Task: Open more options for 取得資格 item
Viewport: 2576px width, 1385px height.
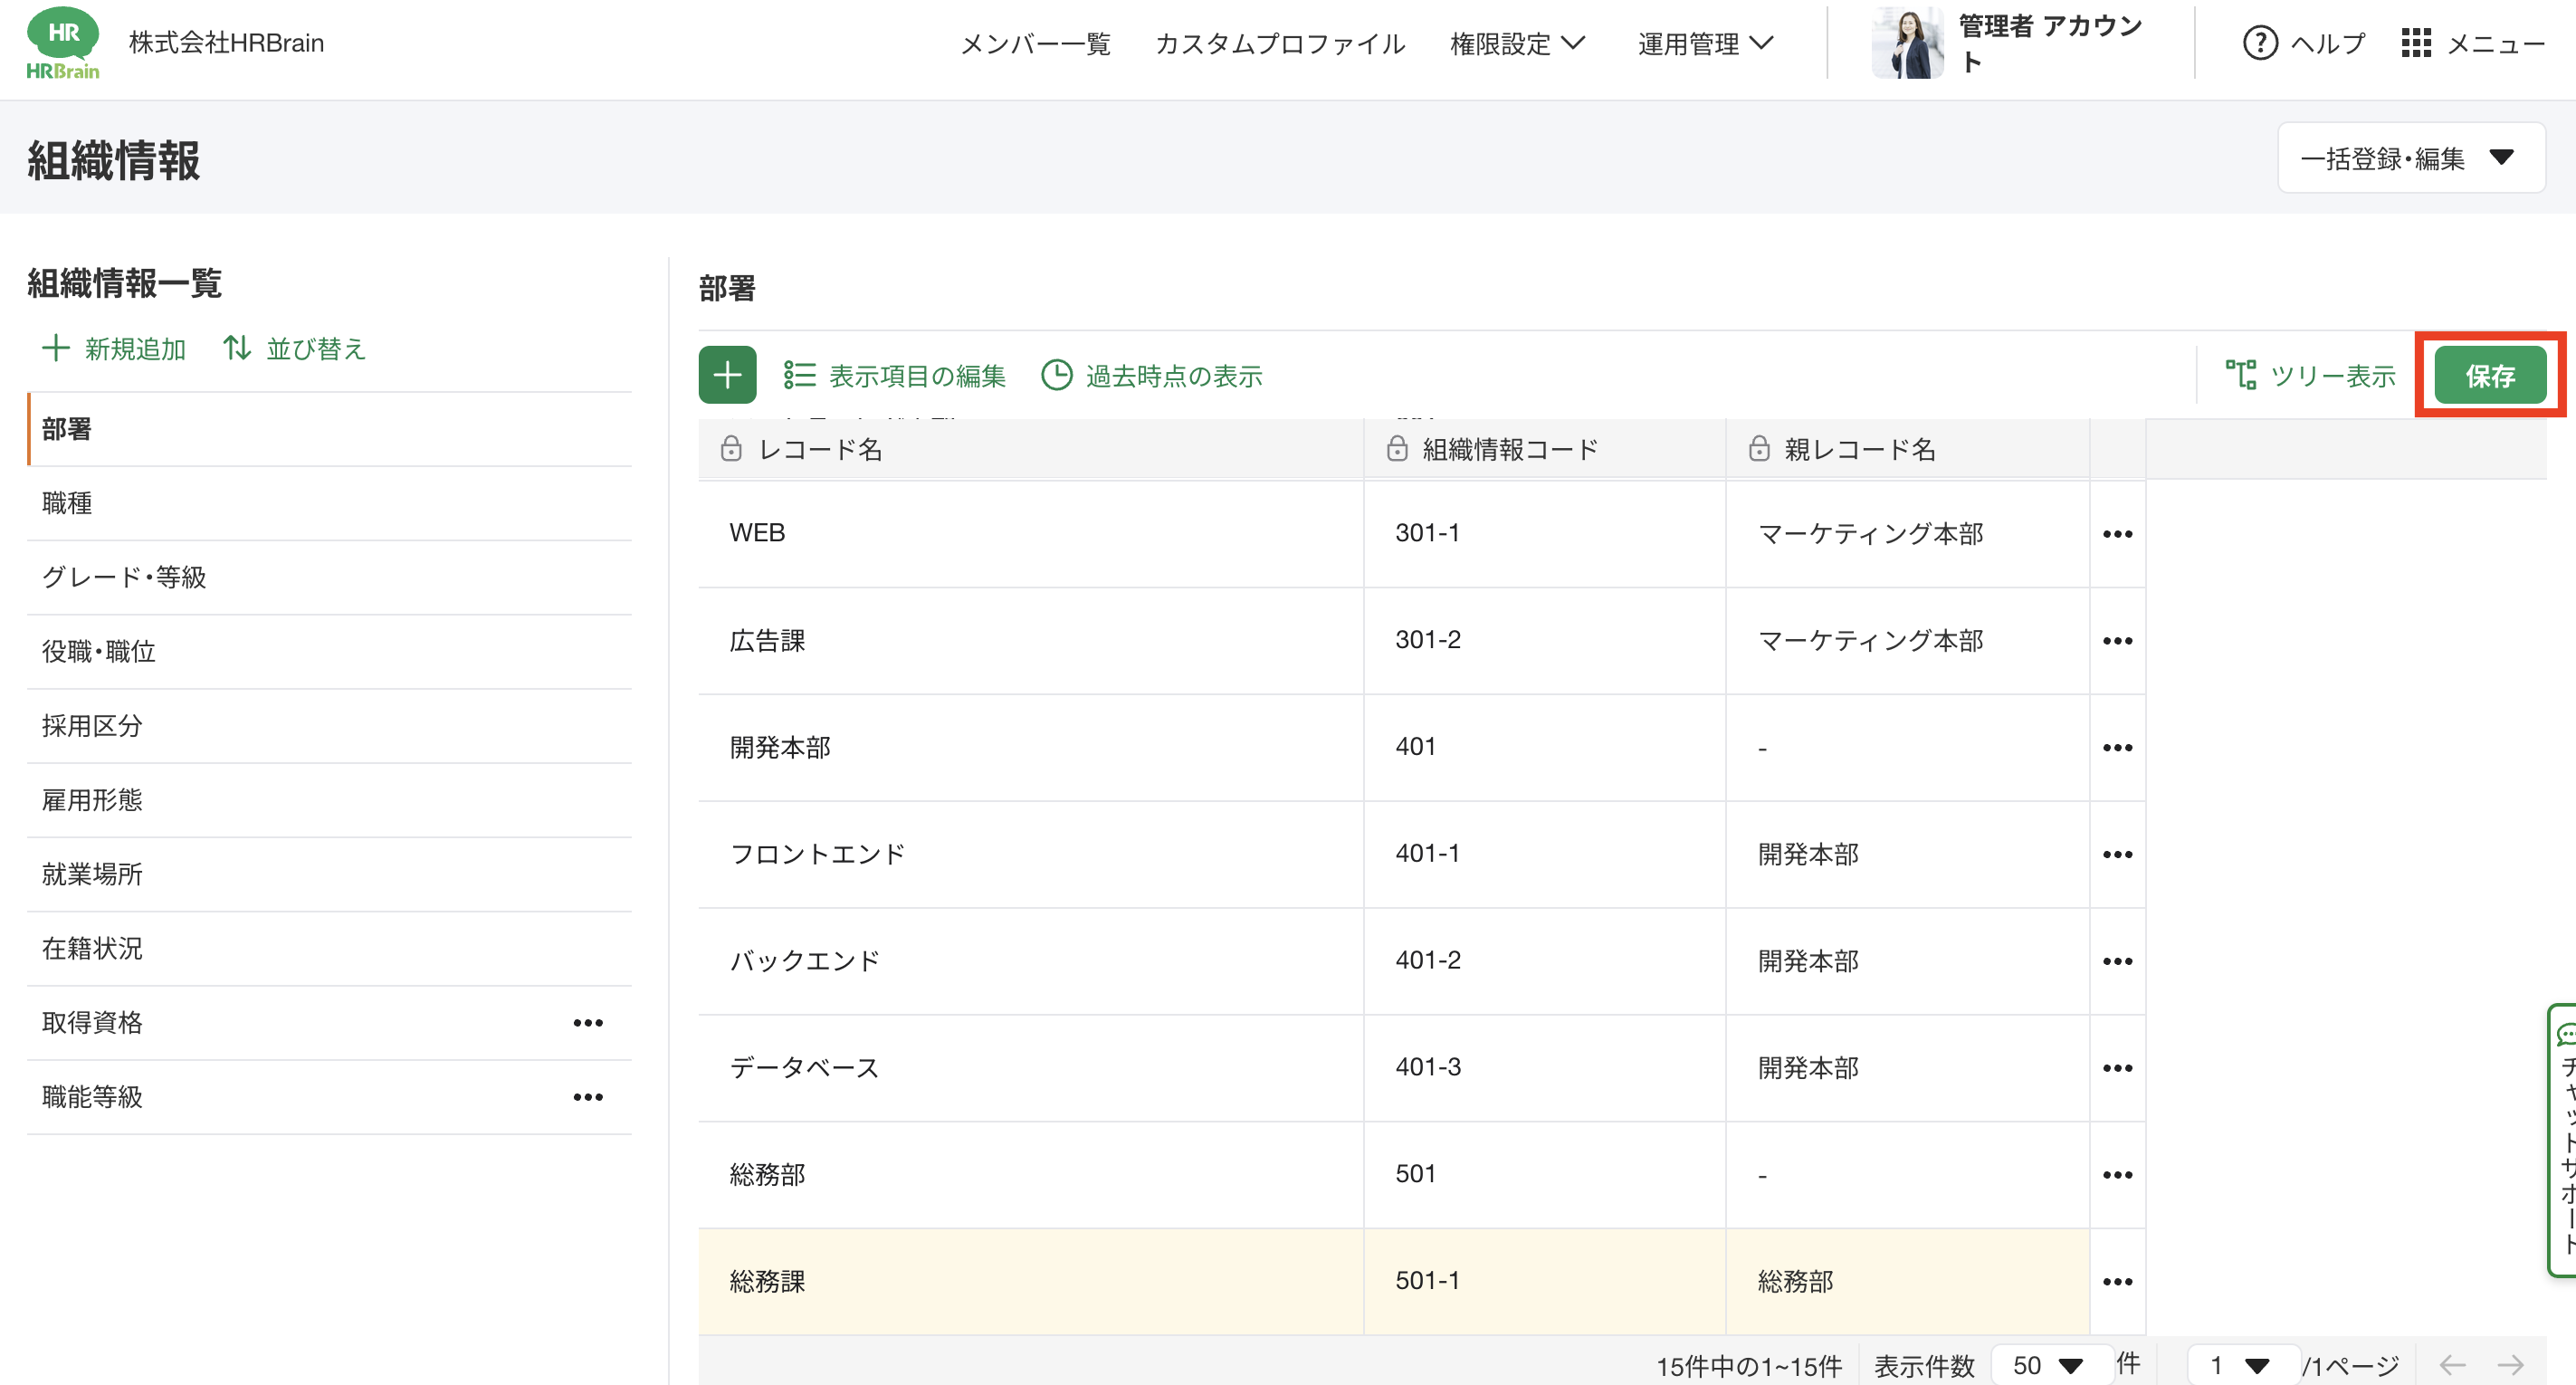Action: click(588, 1023)
